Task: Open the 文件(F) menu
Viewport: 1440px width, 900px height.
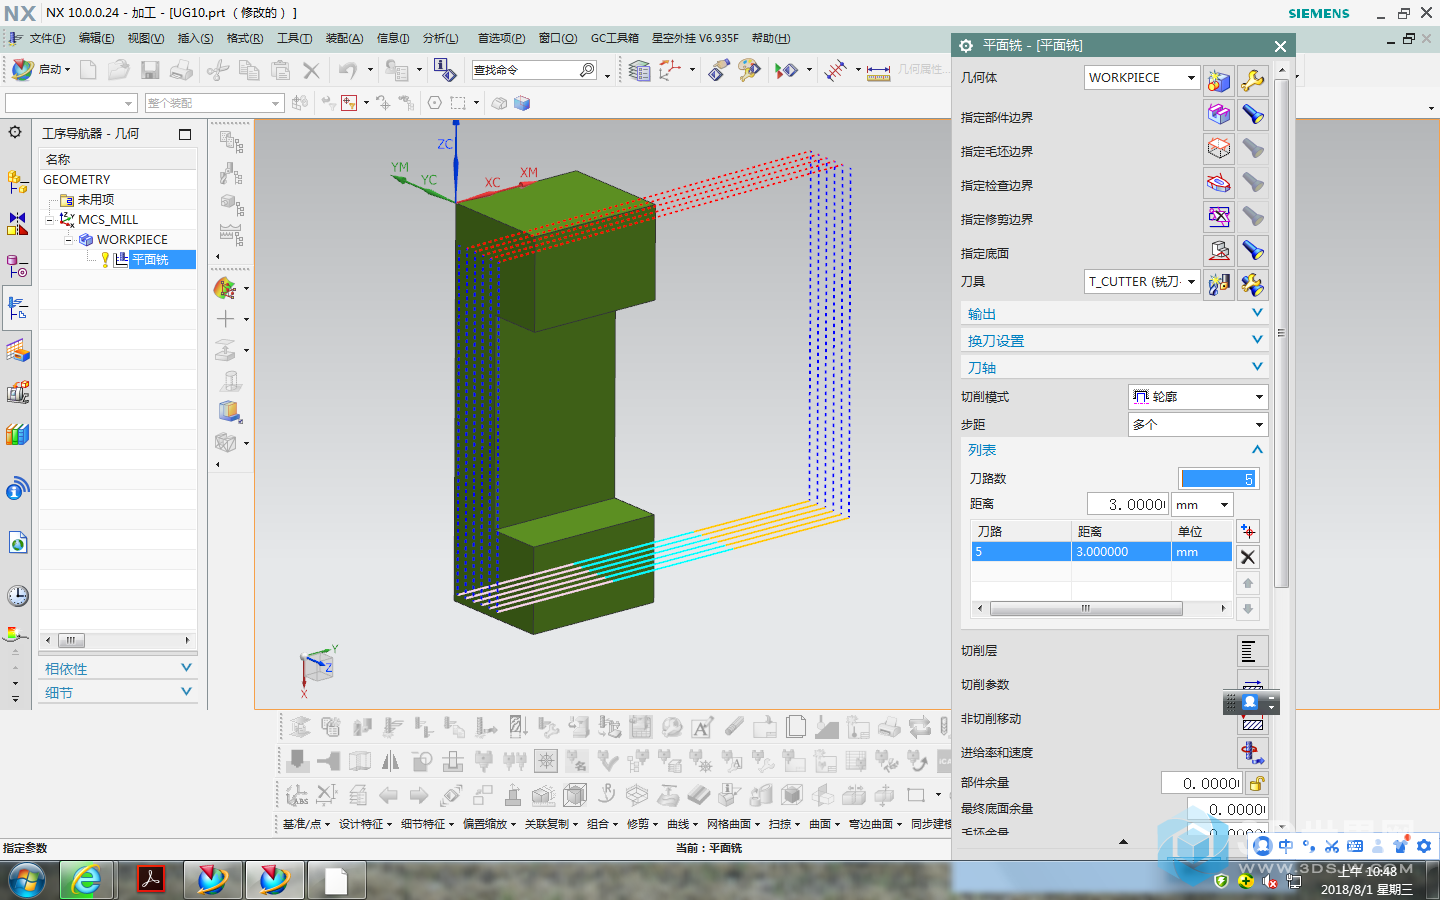Action: click(x=47, y=38)
